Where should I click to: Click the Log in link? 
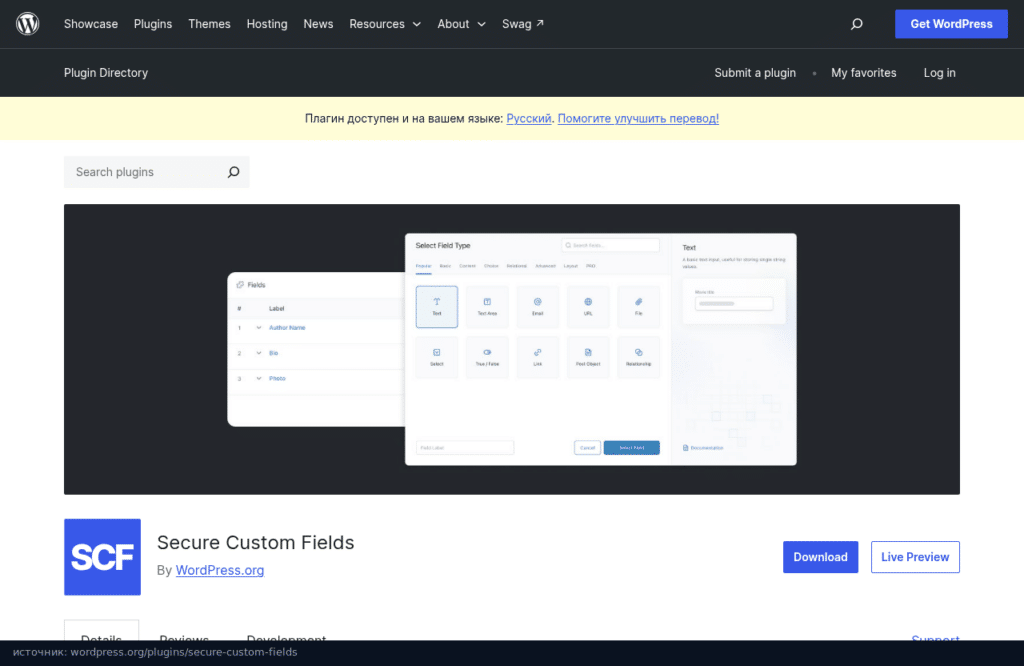click(939, 72)
